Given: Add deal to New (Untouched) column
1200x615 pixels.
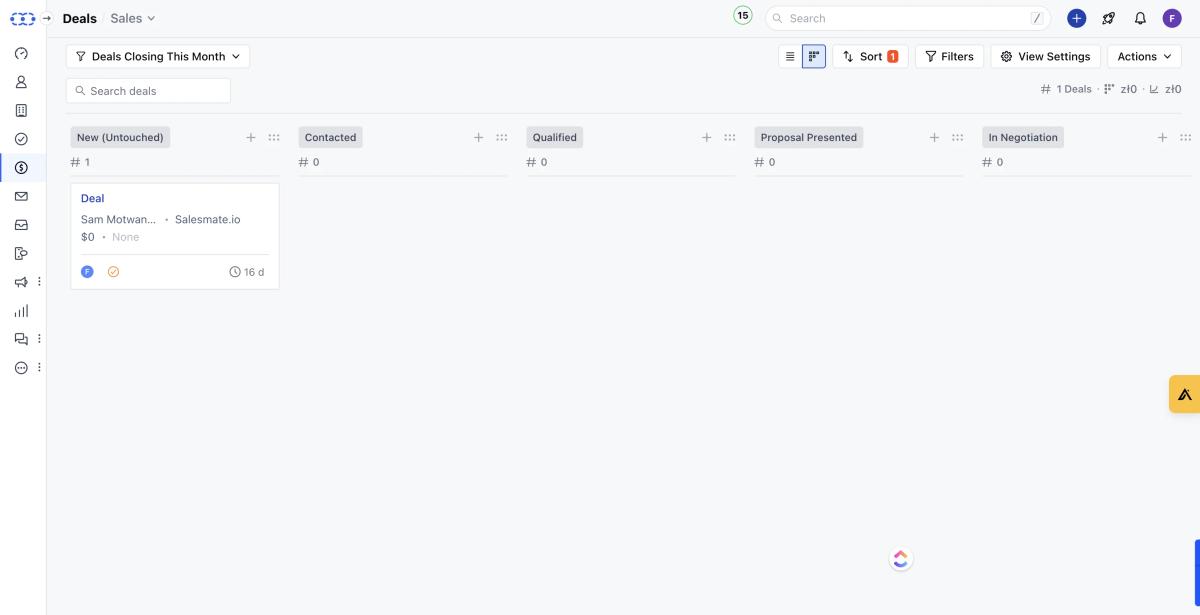Looking at the screenshot, I should coord(251,138).
